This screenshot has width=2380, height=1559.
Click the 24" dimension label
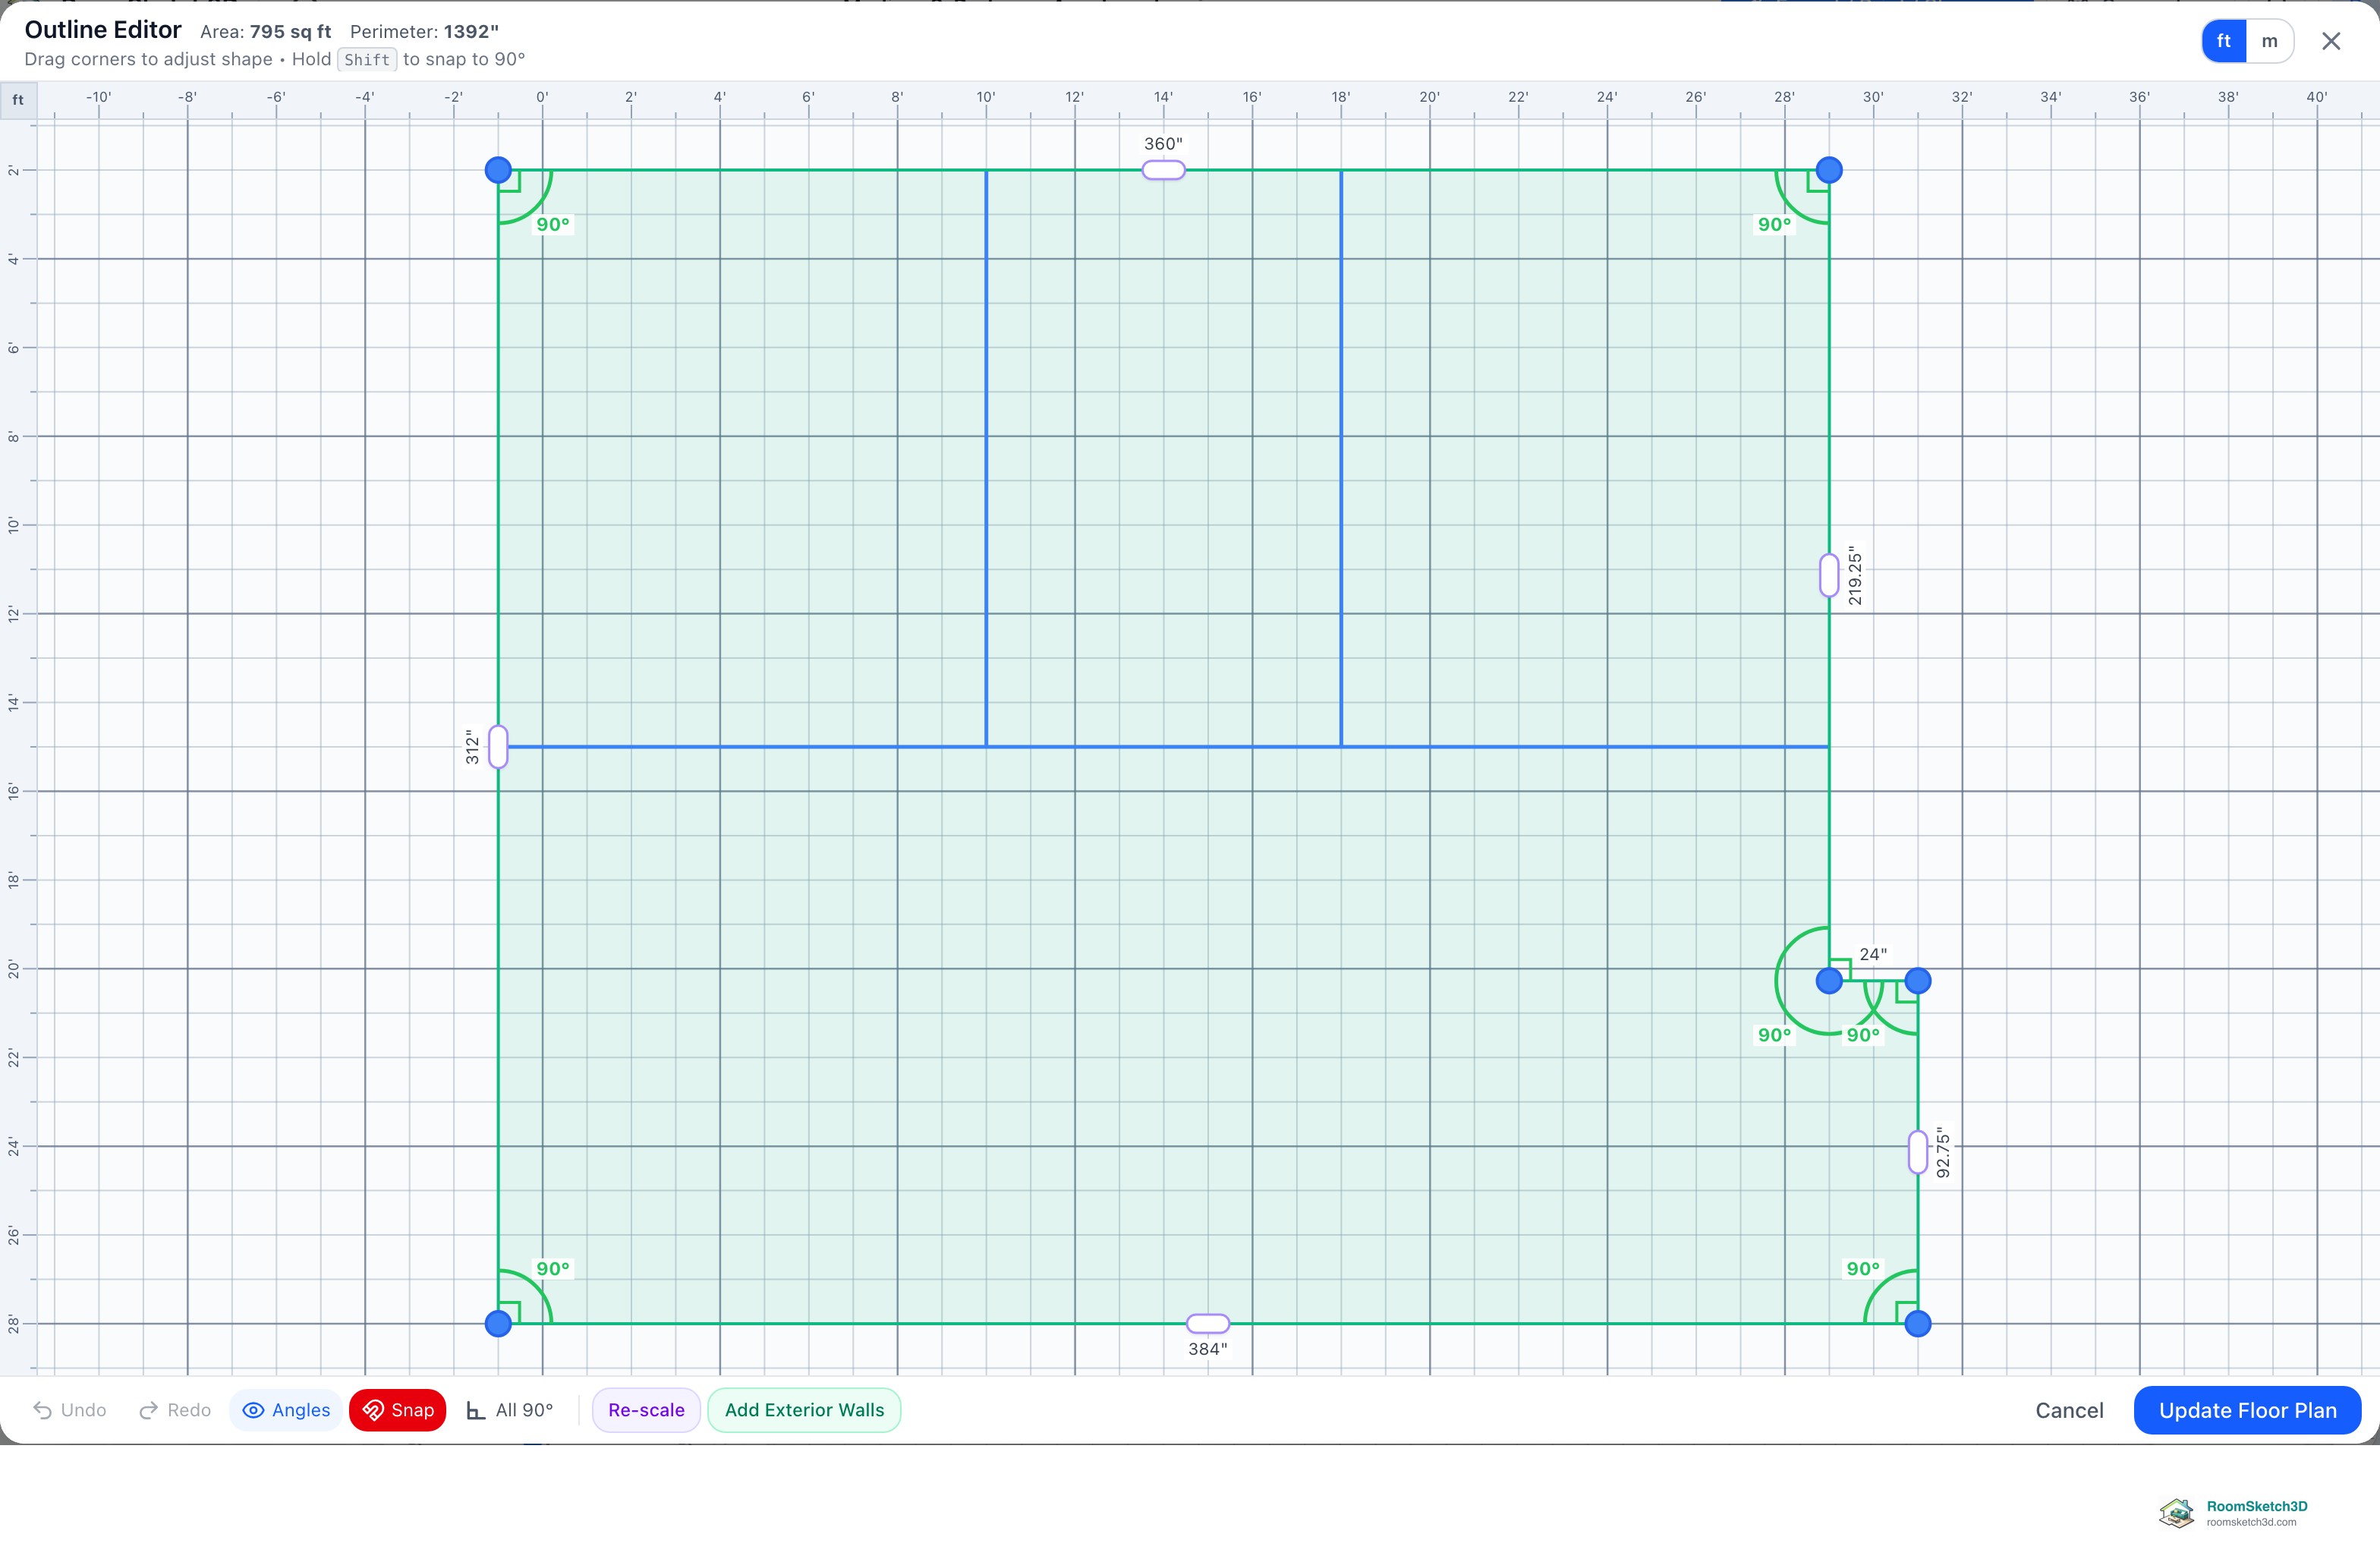click(1873, 954)
